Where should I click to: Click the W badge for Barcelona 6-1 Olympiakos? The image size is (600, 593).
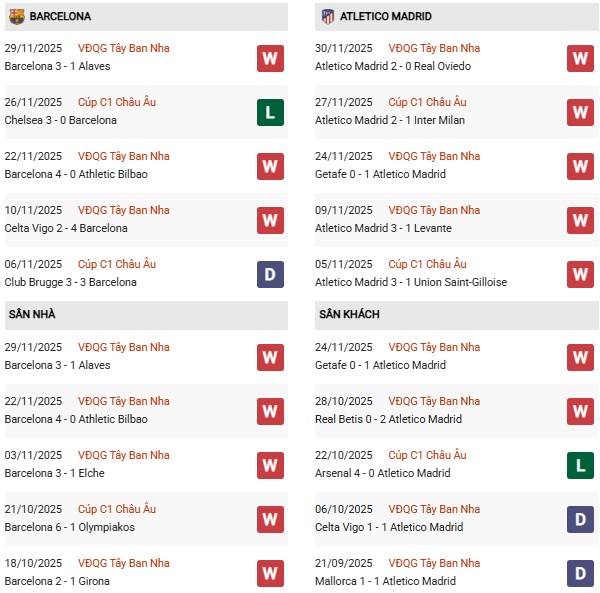270,519
